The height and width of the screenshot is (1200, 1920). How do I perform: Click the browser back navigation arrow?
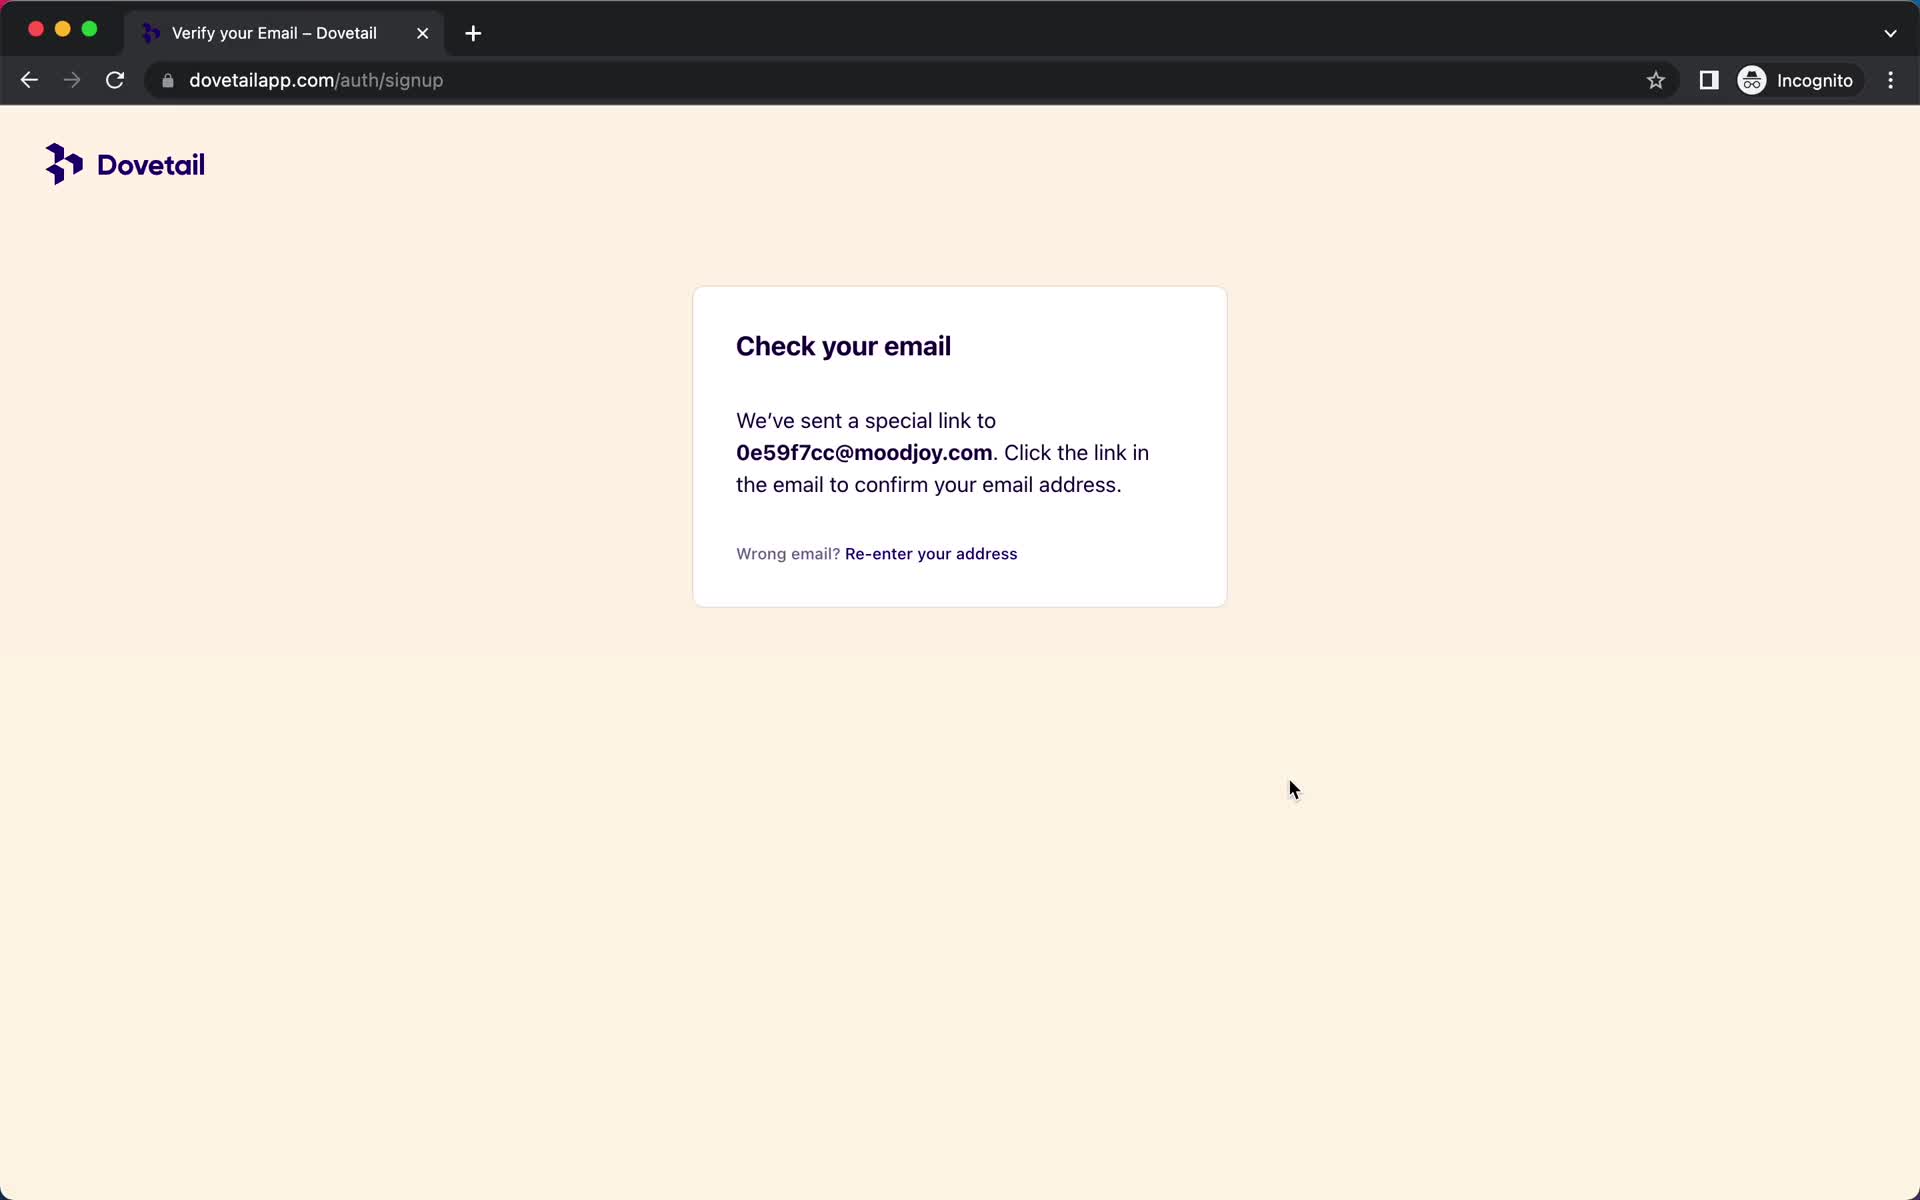pyautogui.click(x=28, y=80)
